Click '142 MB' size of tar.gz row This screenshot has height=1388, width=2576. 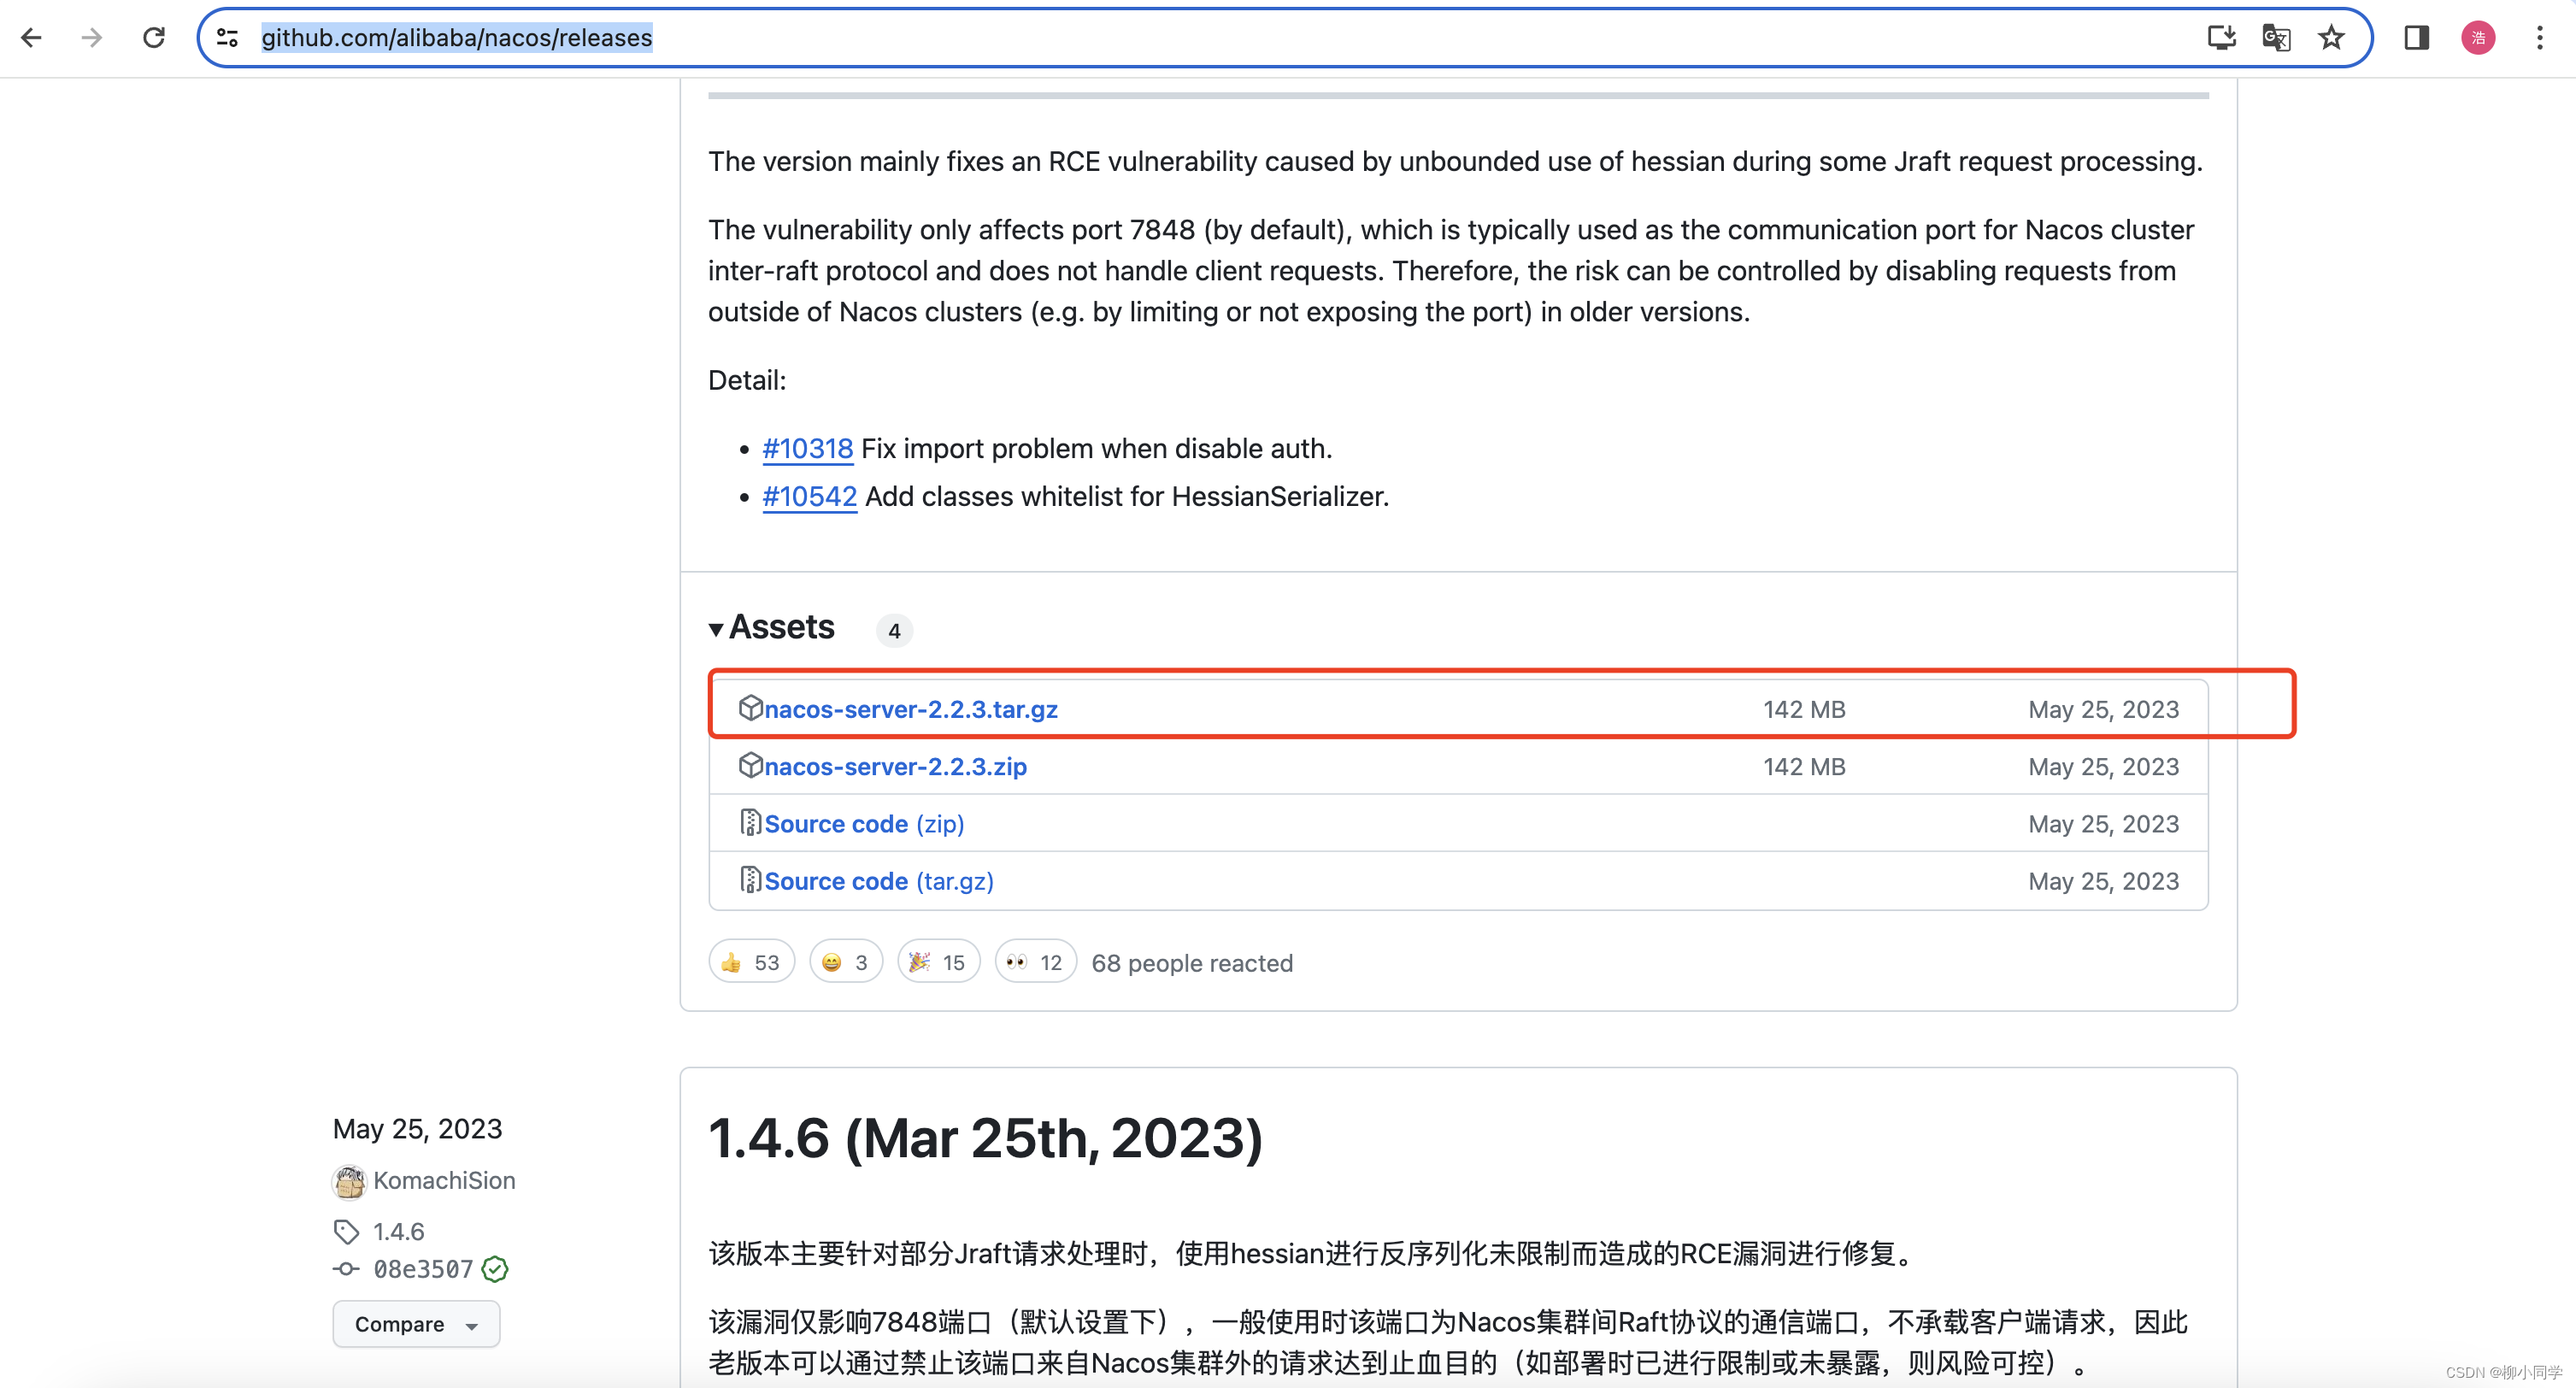coord(1804,709)
